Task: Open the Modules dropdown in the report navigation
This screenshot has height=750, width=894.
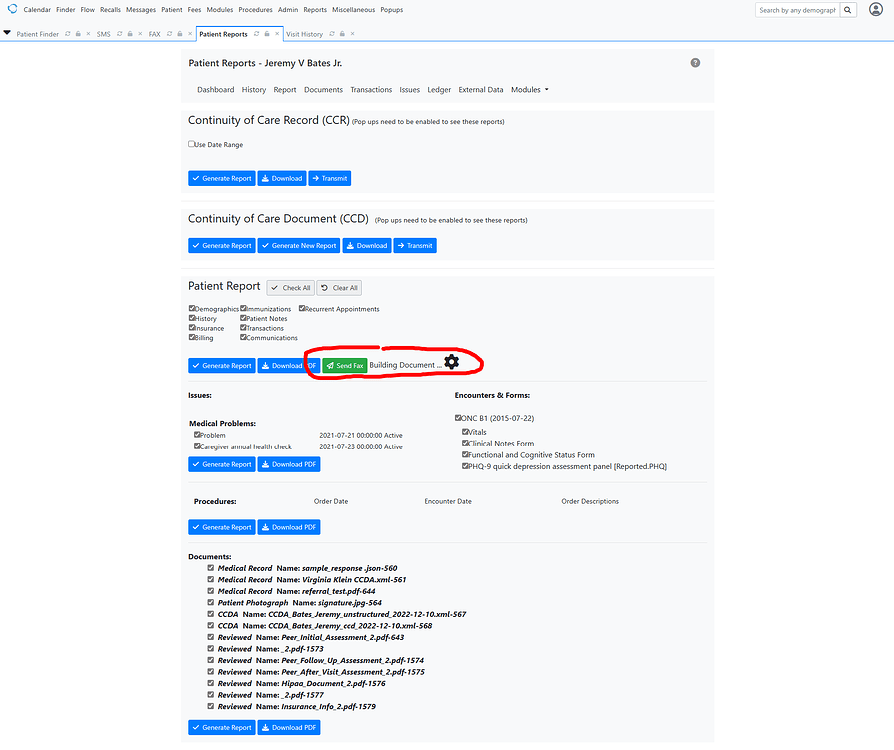Action: (x=530, y=89)
